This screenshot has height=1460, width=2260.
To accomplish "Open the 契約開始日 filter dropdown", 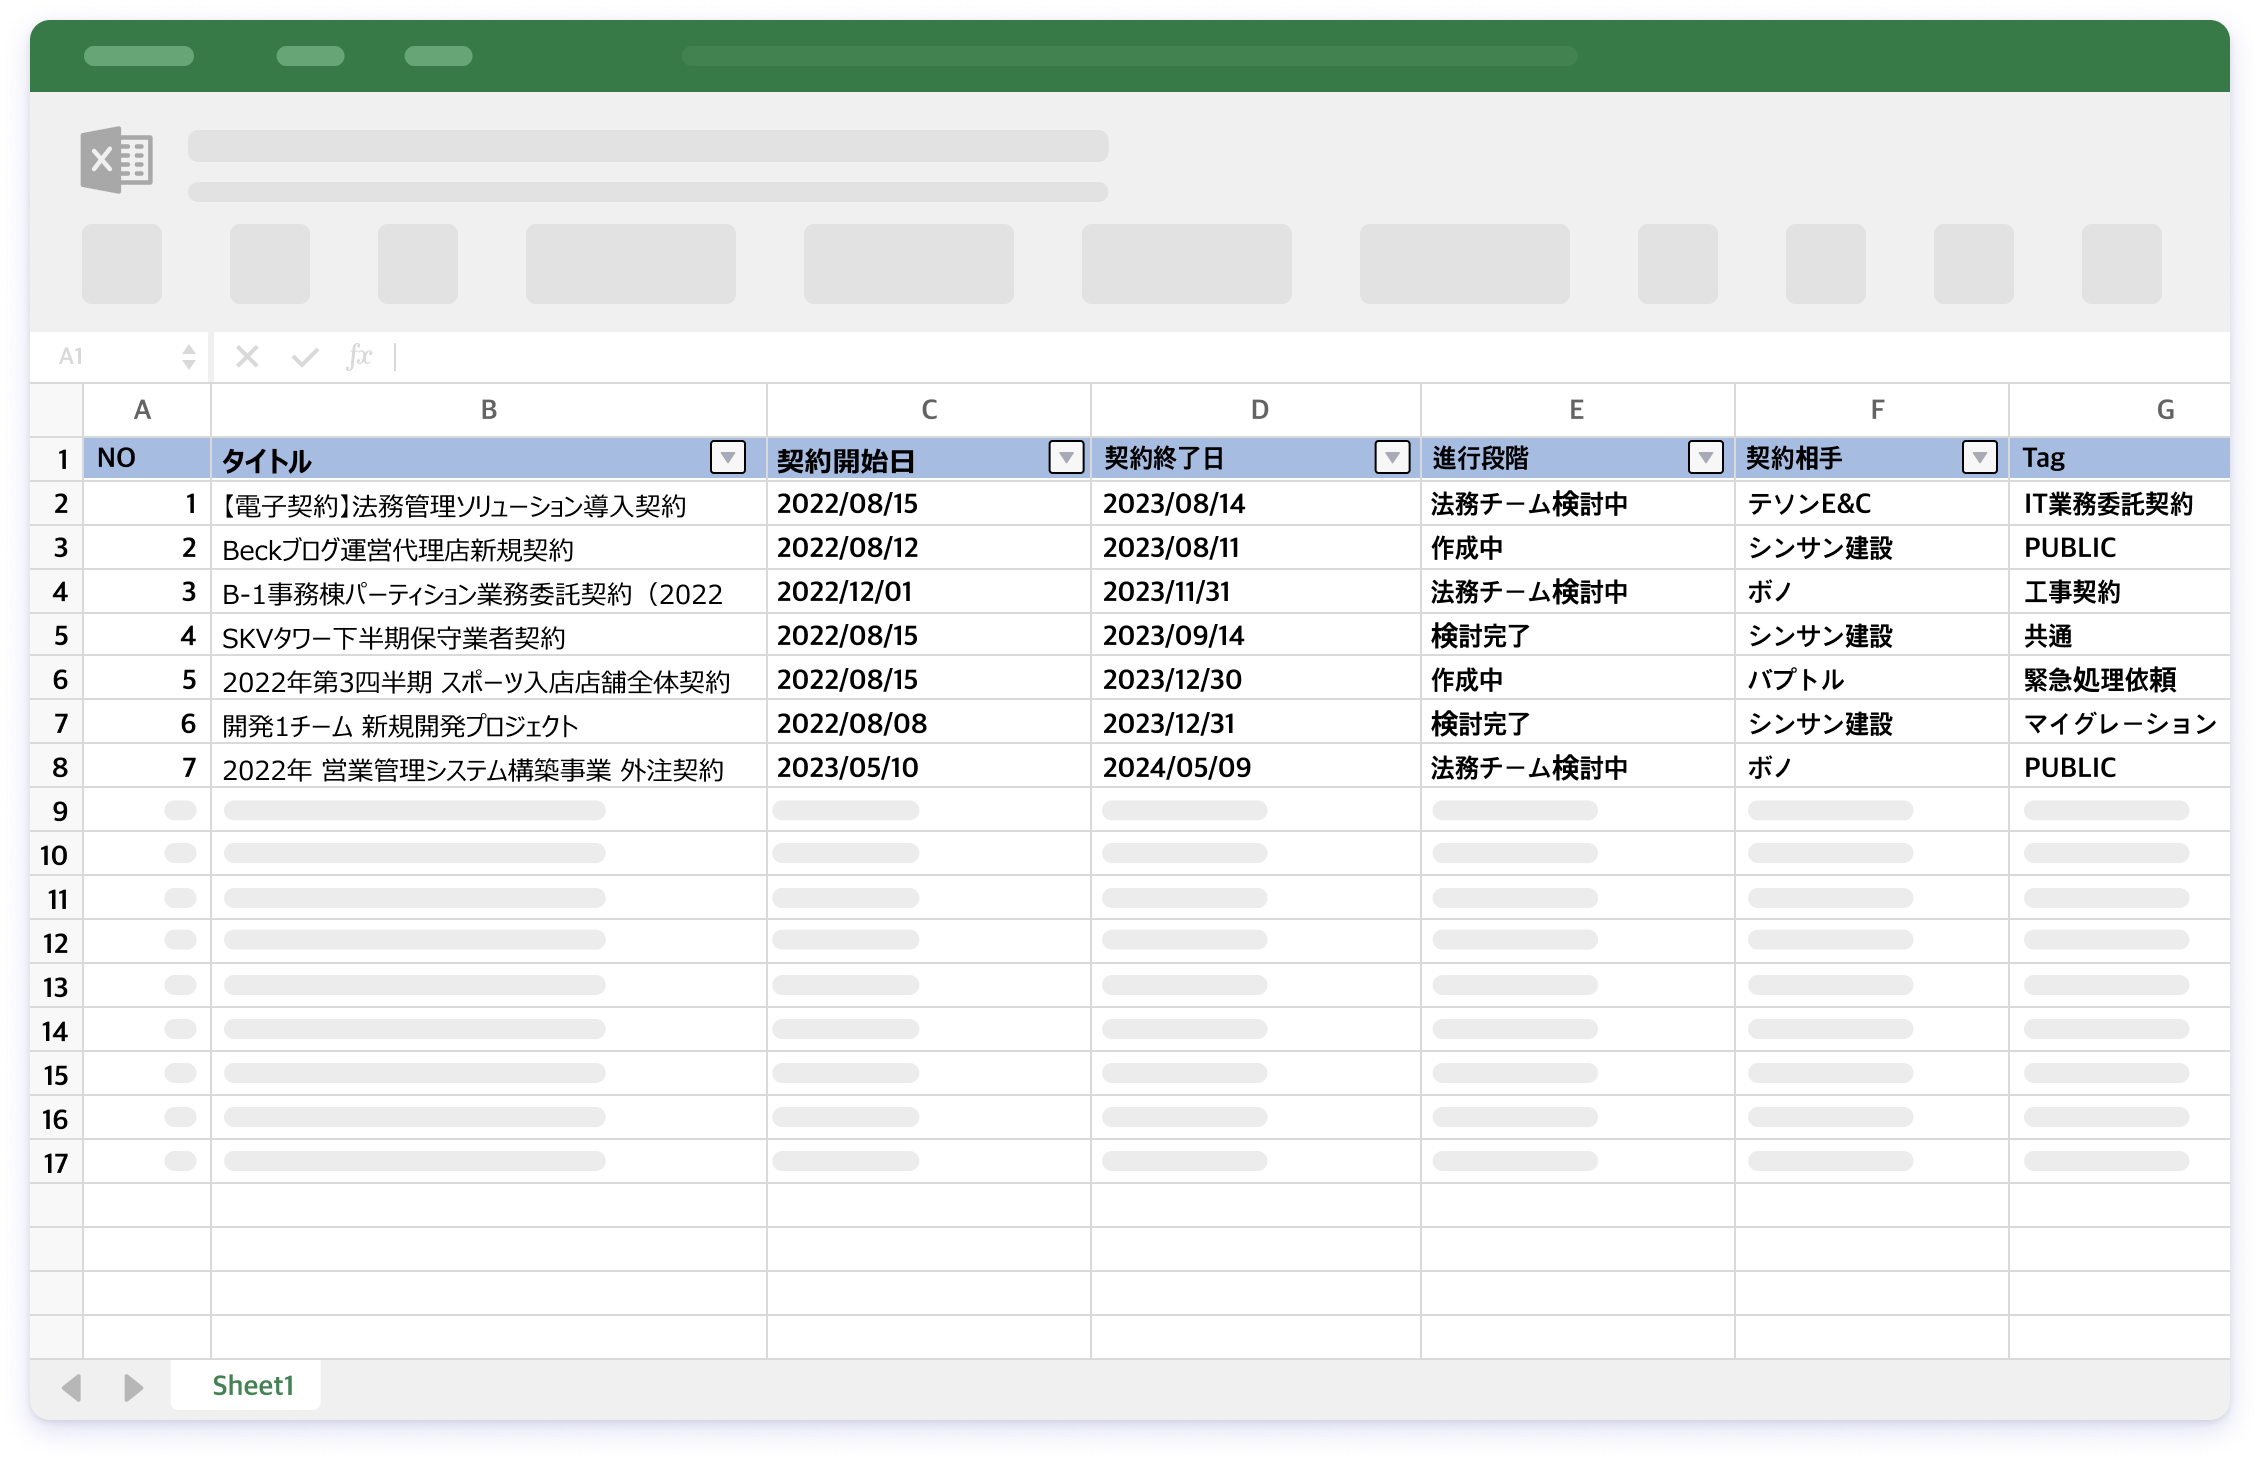I will point(1066,458).
